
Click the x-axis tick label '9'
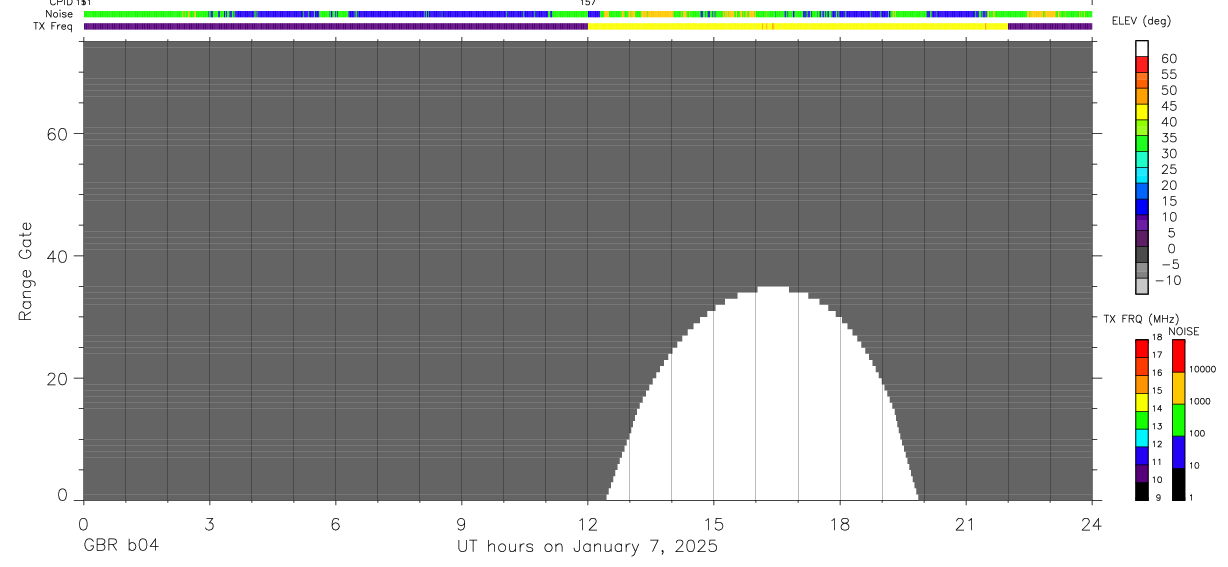click(461, 524)
